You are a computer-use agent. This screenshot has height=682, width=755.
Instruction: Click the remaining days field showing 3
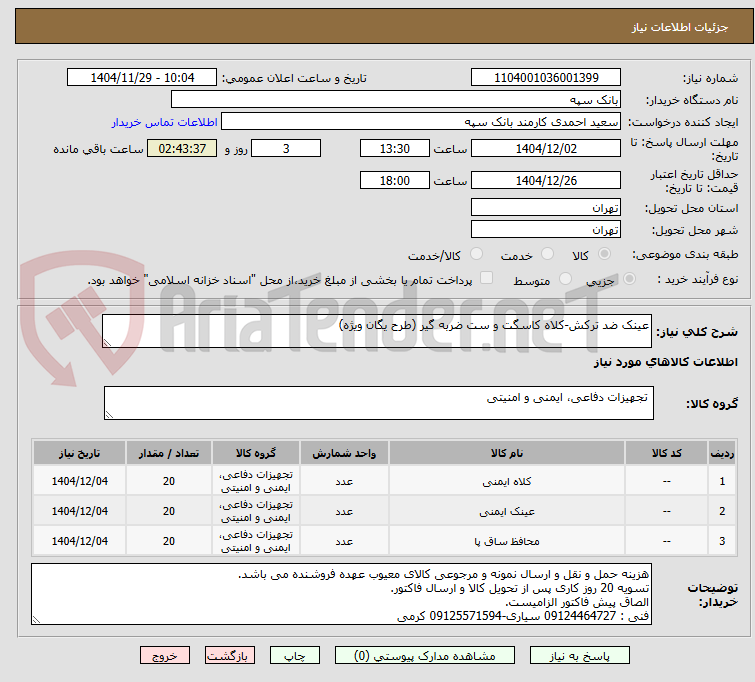point(286,148)
